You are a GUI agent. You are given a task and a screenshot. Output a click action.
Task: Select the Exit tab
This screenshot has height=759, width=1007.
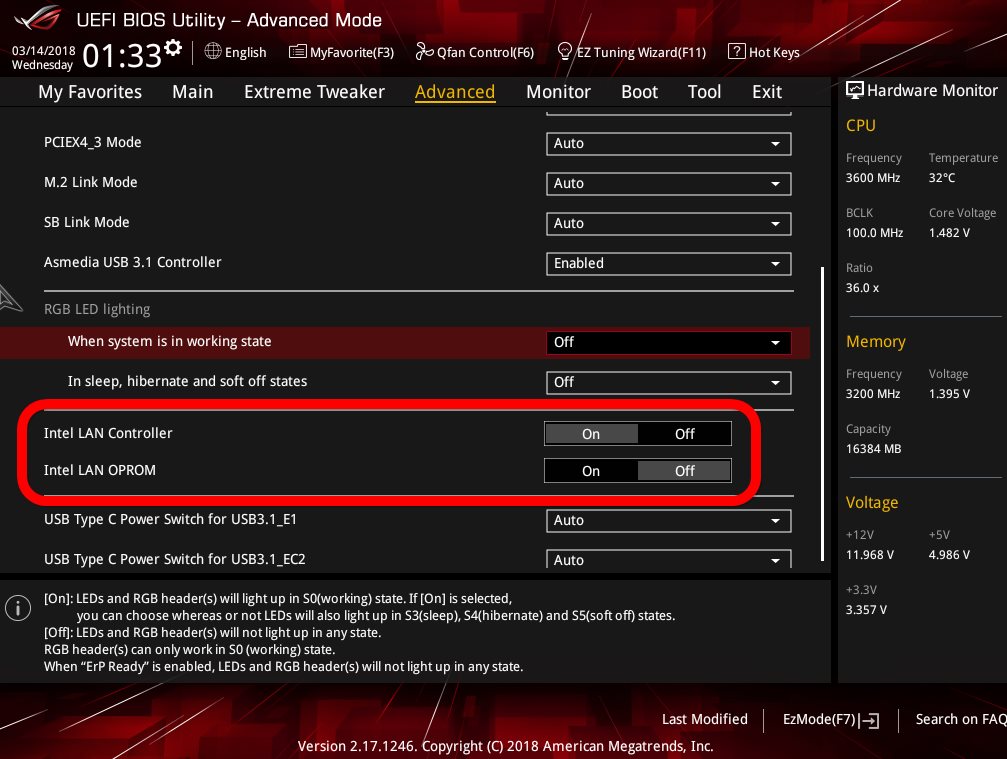click(767, 92)
